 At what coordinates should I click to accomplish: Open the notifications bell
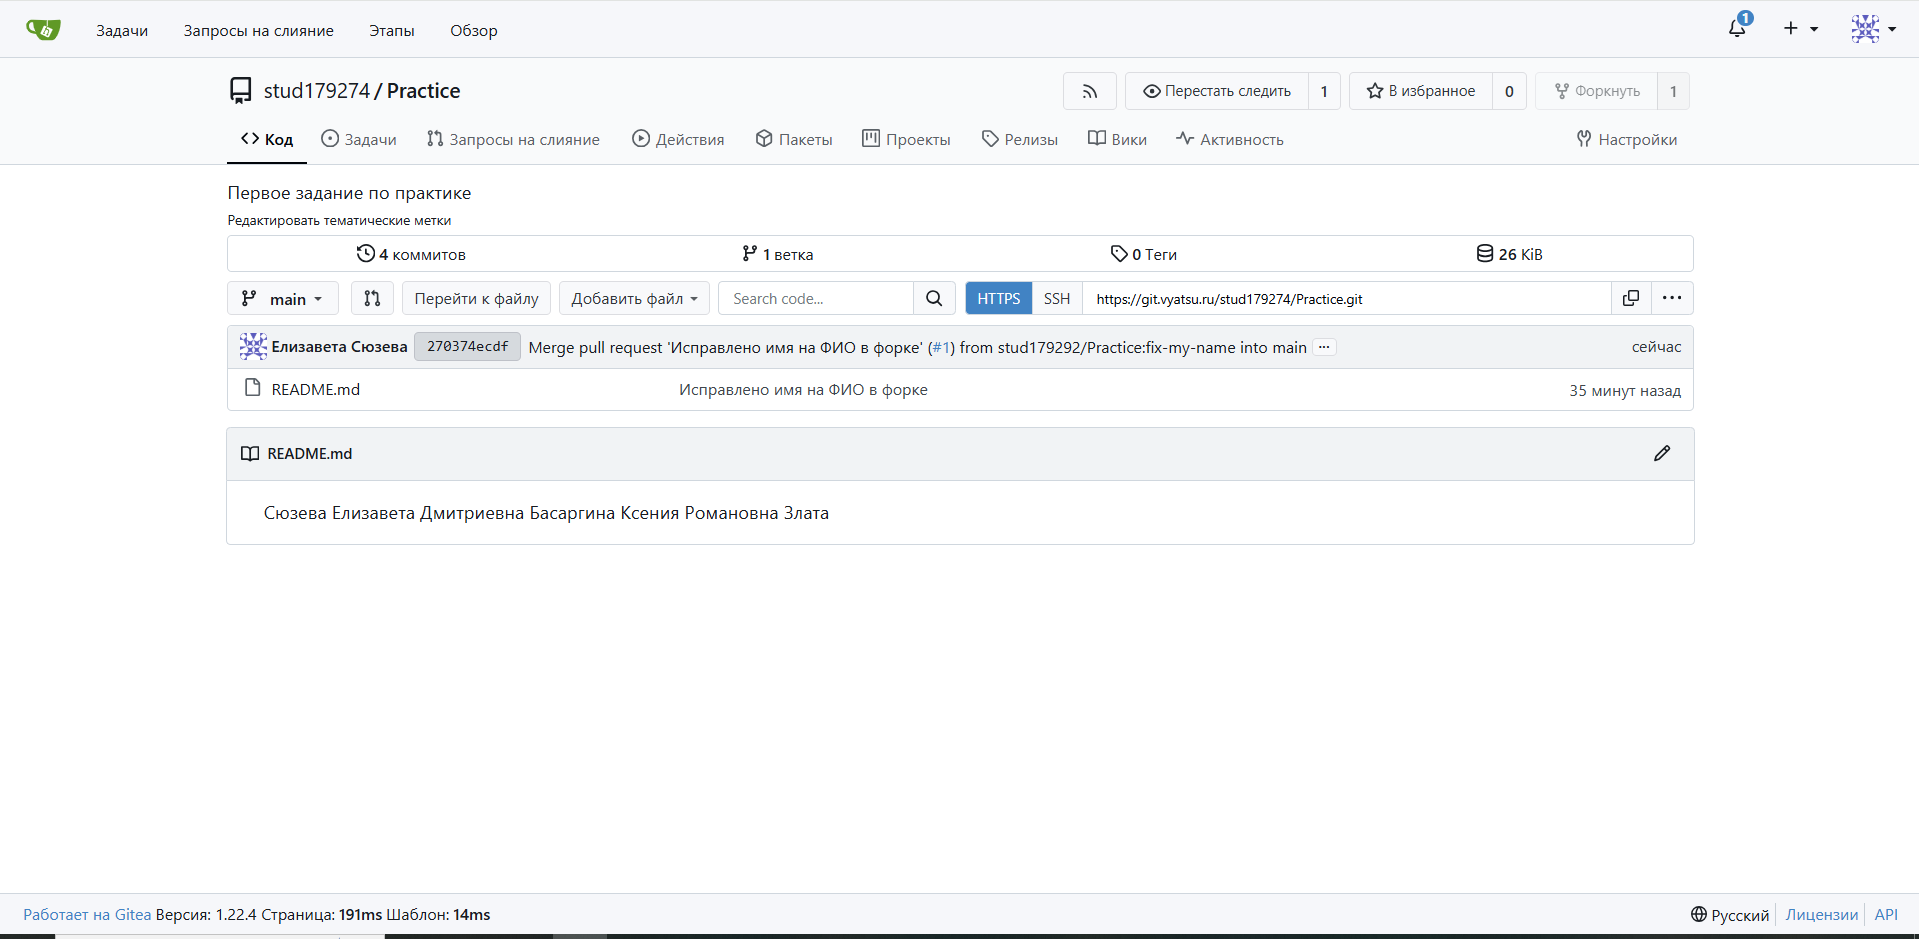[1737, 28]
